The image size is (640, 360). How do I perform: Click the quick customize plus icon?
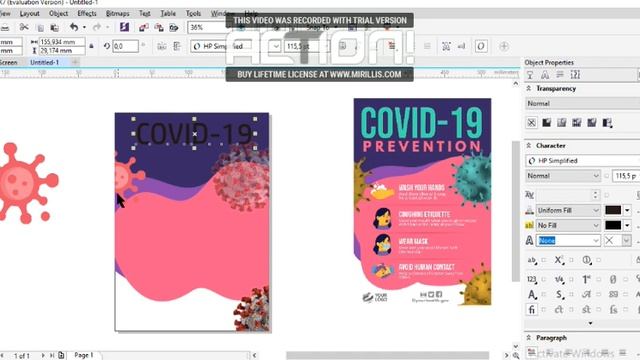[504, 46]
